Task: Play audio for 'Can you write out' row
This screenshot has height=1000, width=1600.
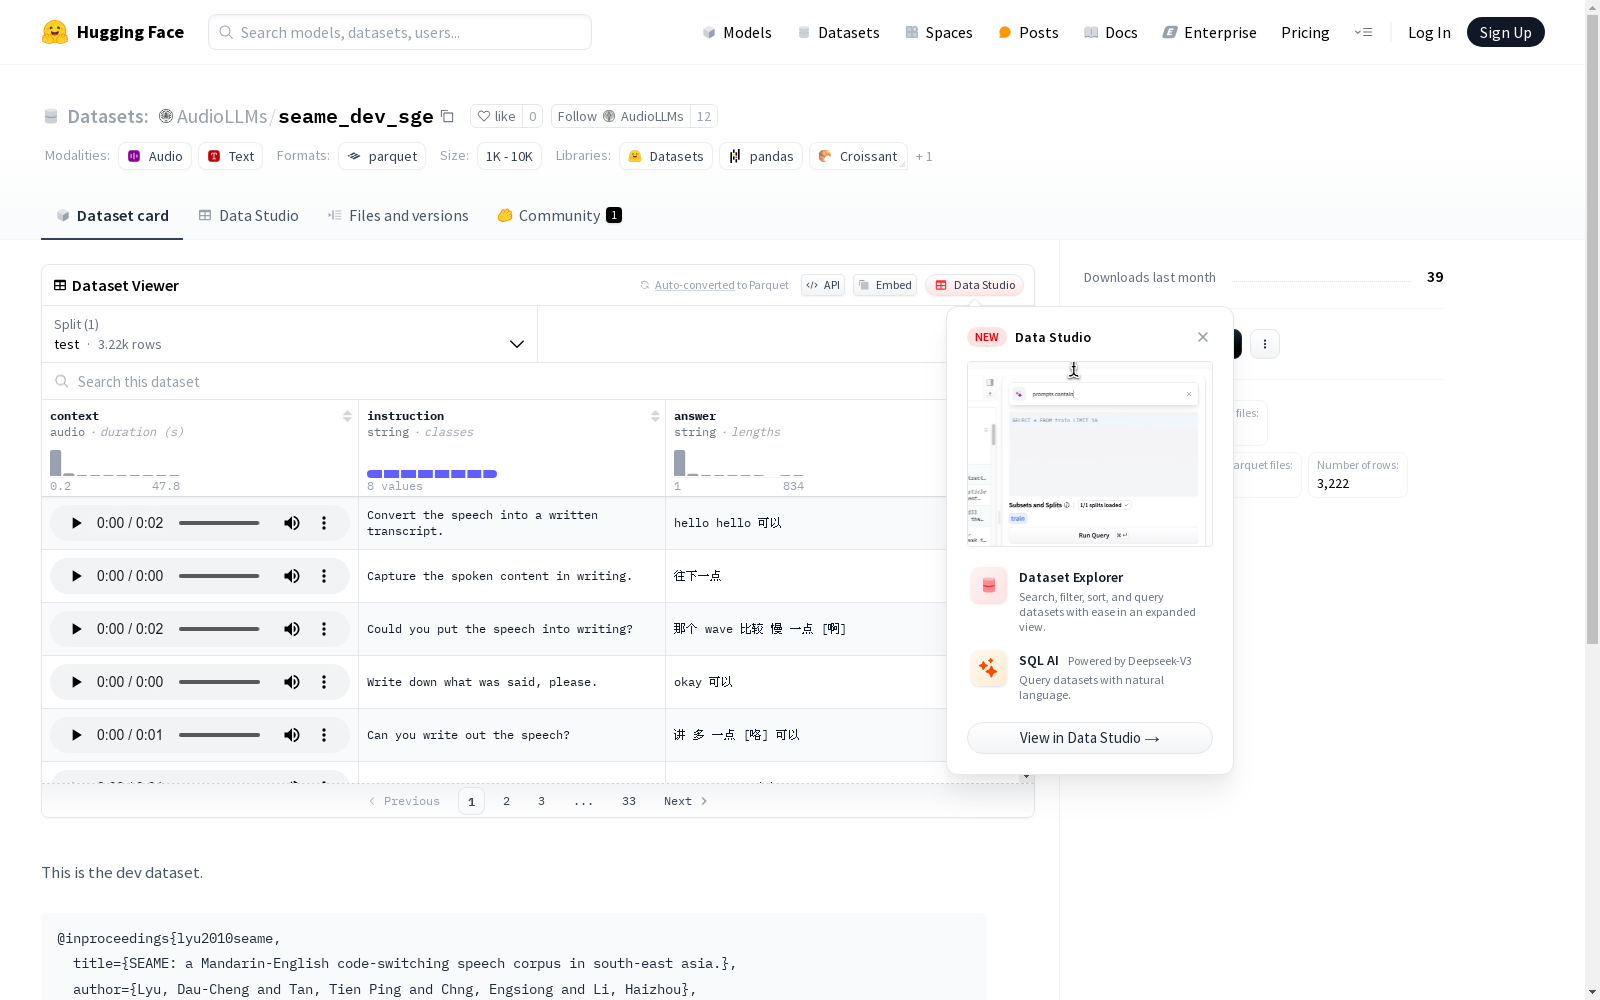Action: 76,735
